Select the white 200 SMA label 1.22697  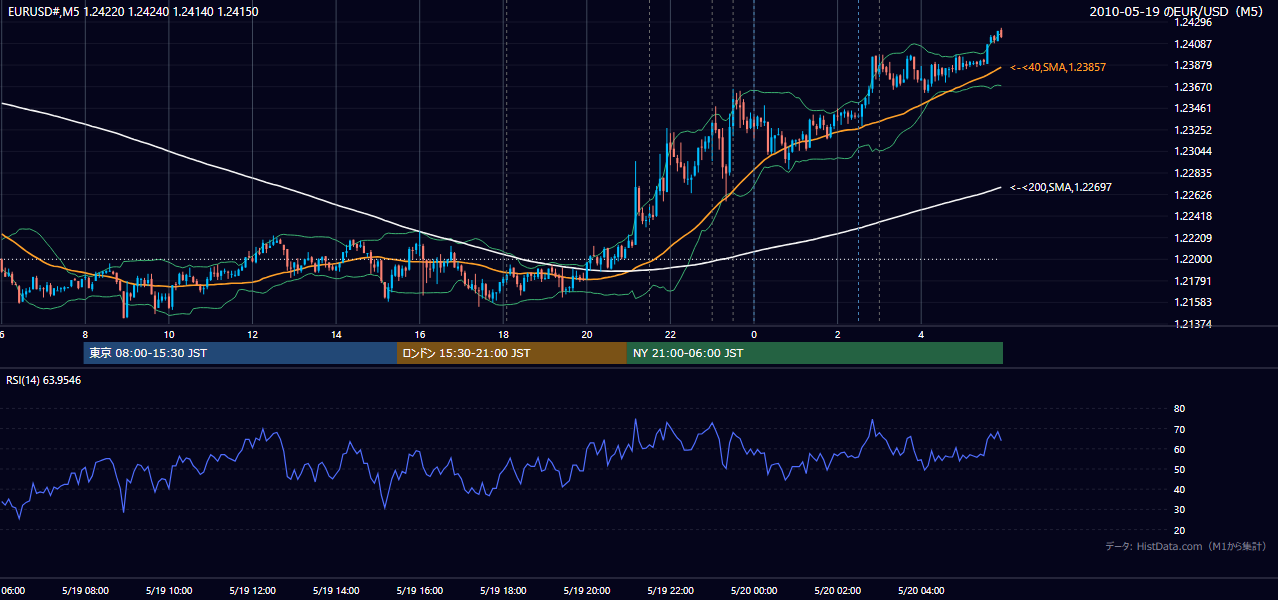tap(1061, 187)
